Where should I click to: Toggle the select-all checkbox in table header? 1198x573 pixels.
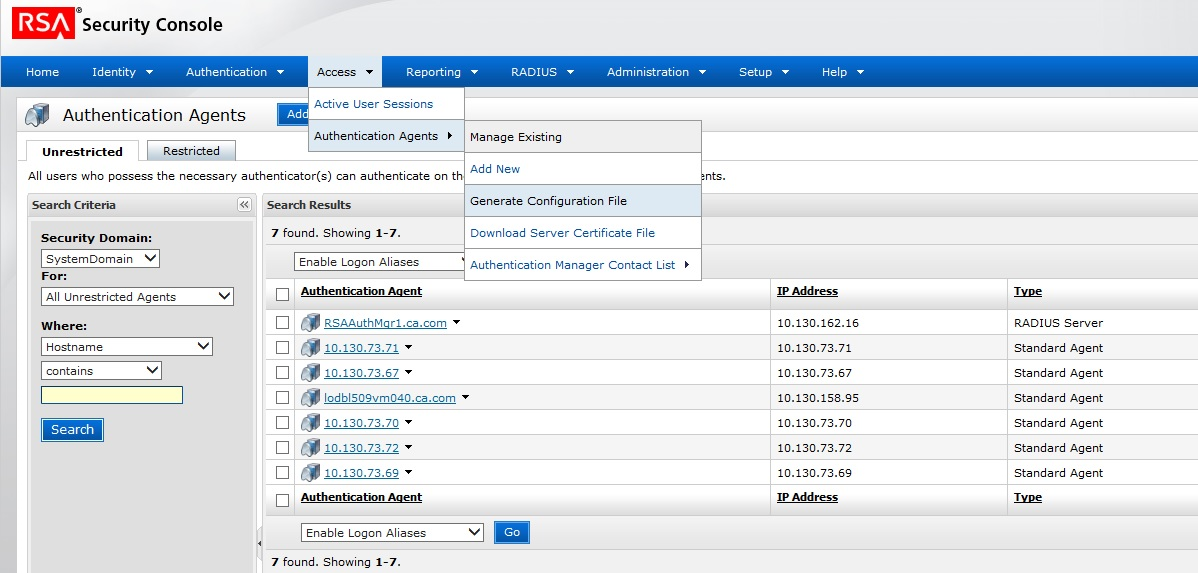(x=282, y=293)
